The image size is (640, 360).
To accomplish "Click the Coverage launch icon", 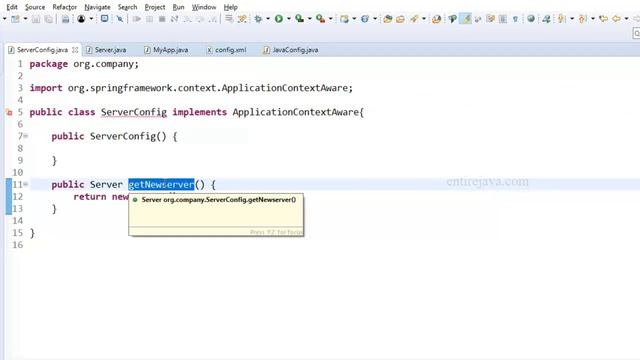I will coord(300,19).
